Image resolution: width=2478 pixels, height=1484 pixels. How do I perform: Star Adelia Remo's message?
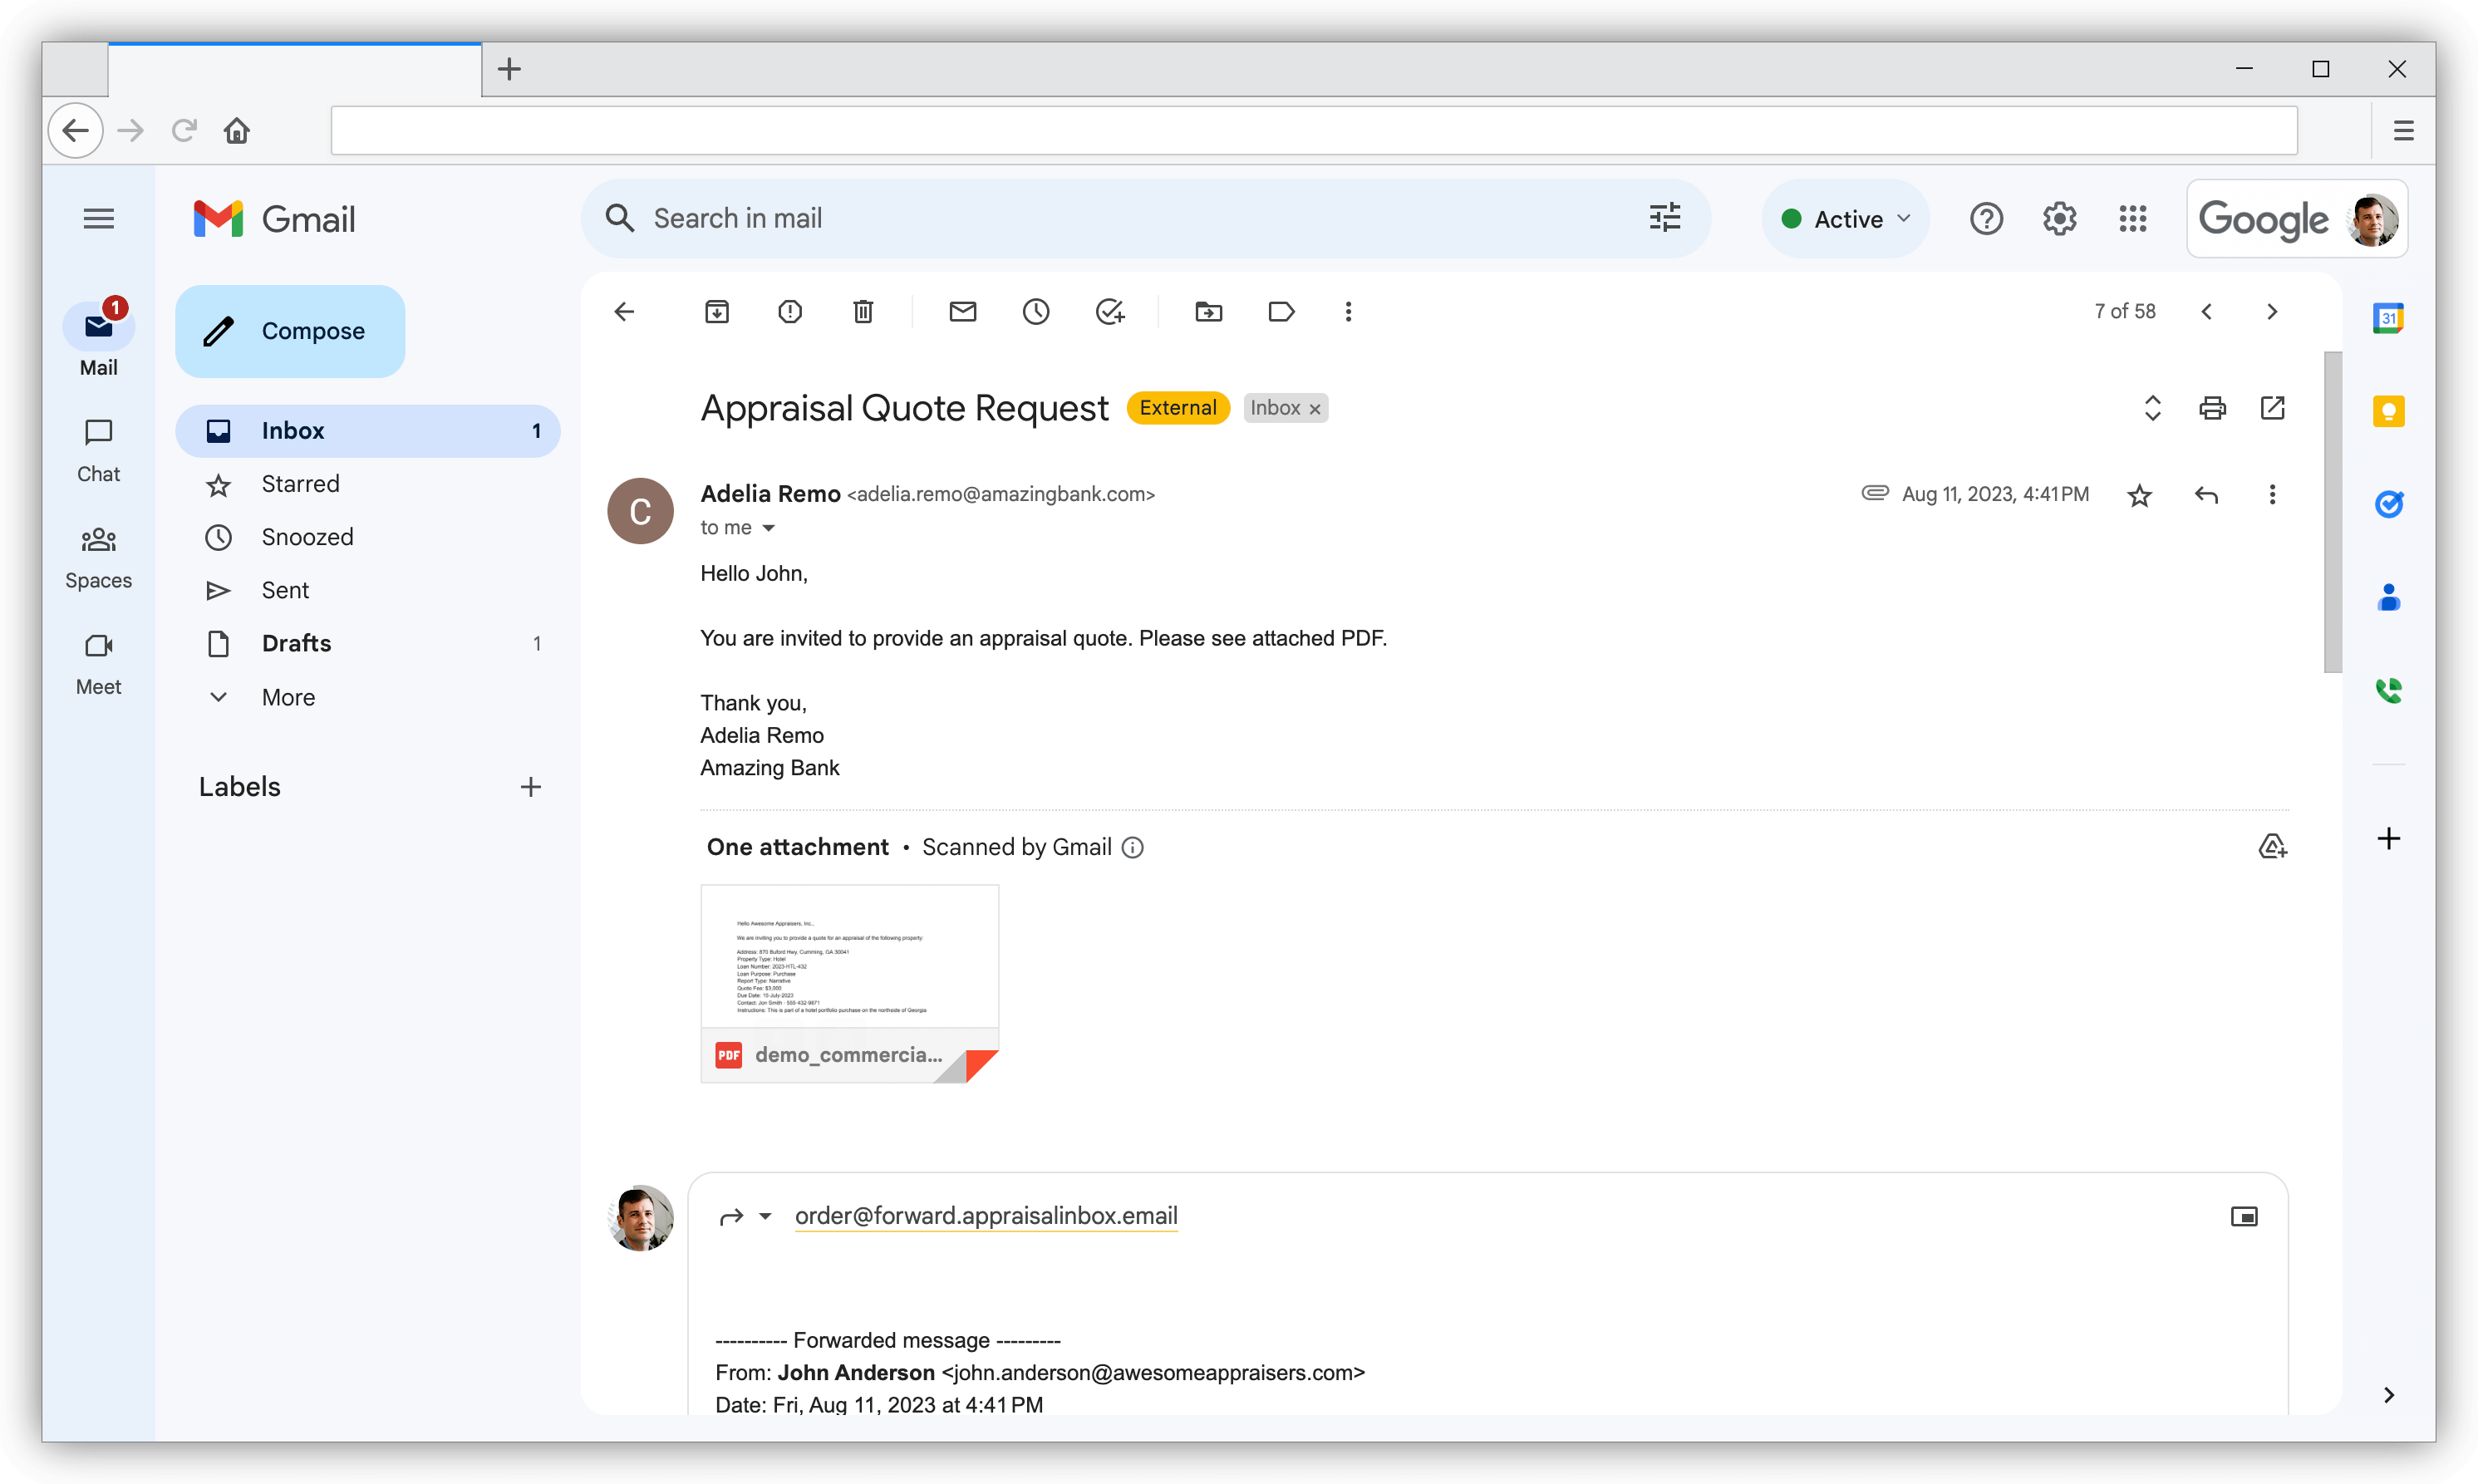click(2139, 495)
